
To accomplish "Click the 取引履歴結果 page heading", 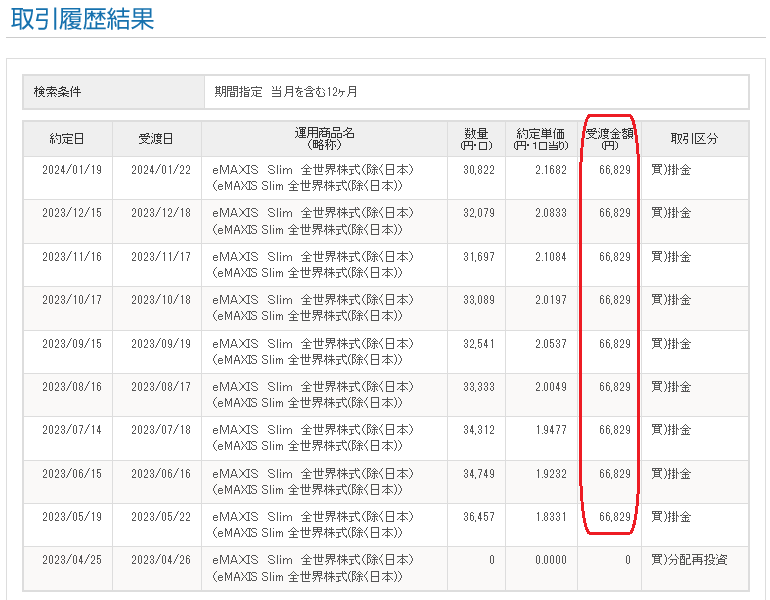I will 82,18.
